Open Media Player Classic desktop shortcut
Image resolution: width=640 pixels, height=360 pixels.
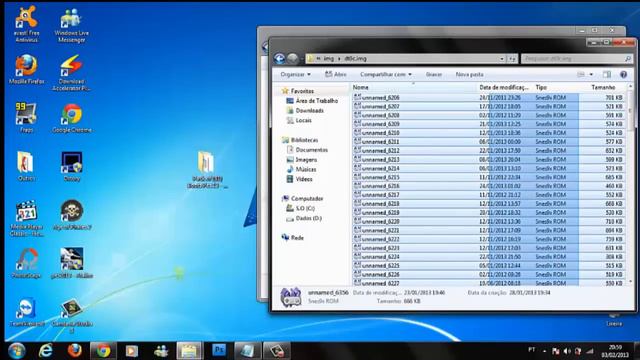coord(27,218)
